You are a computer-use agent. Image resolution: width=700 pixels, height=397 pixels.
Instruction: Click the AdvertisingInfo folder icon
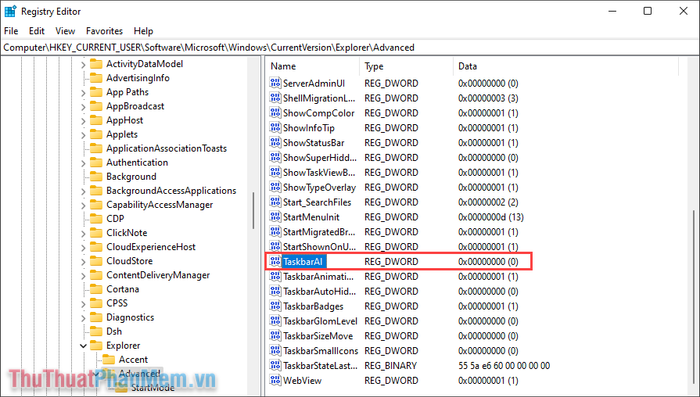click(96, 78)
